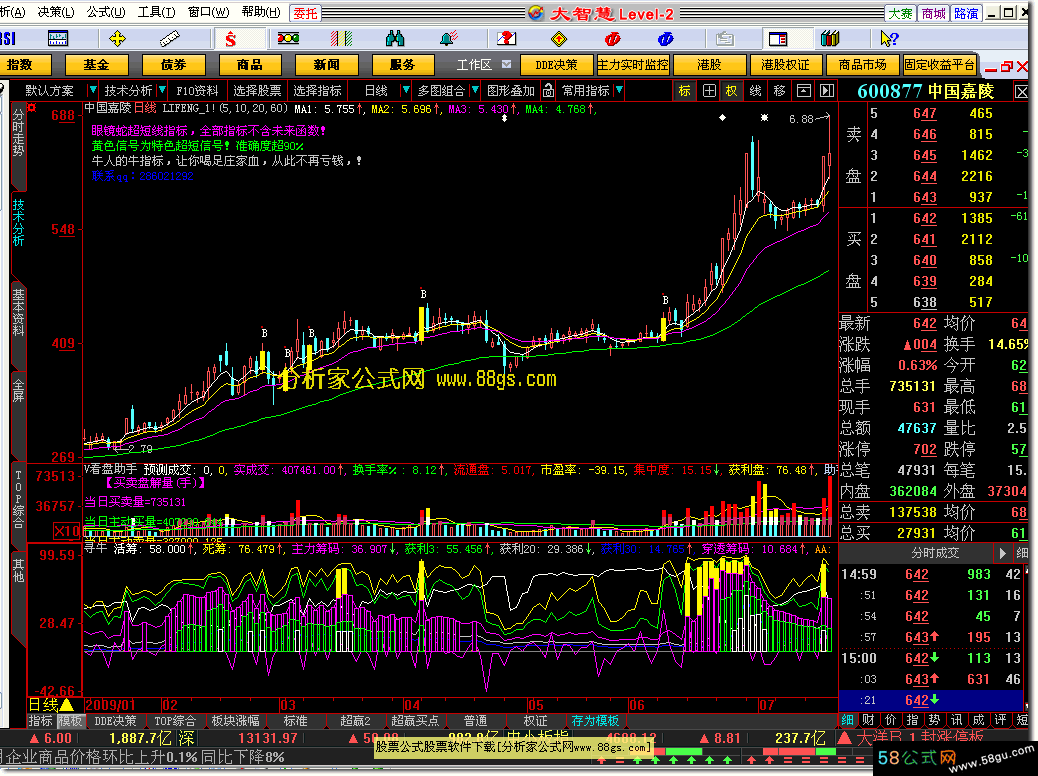The height and width of the screenshot is (776, 1038).
Task: Click the striped candlestick bars toolbar icon
Action: point(342,39)
